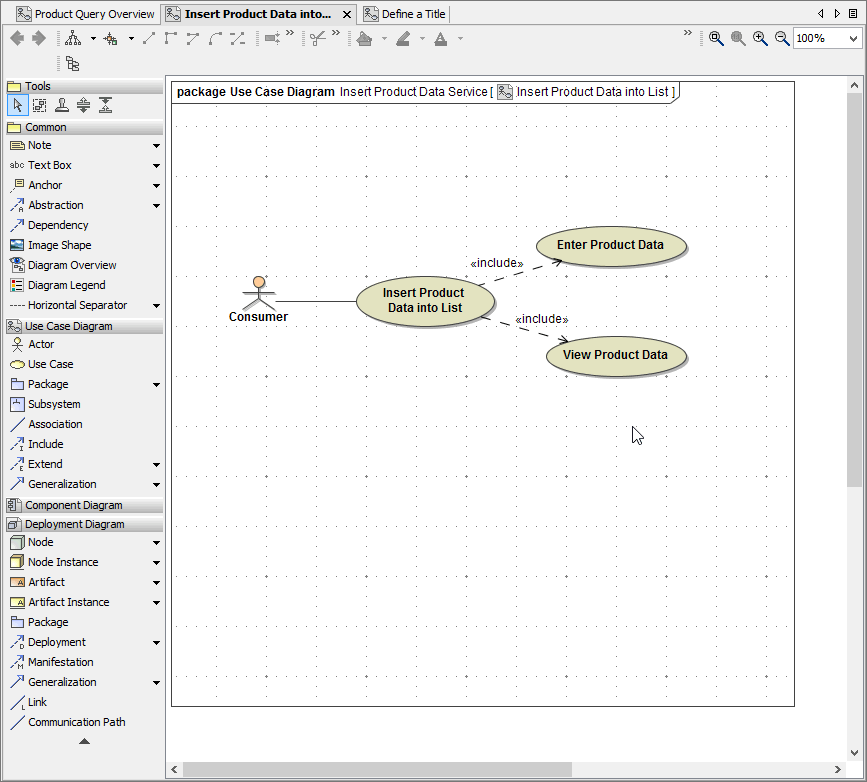Expand the Note options arrow
This screenshot has height=782, width=867.
156,146
